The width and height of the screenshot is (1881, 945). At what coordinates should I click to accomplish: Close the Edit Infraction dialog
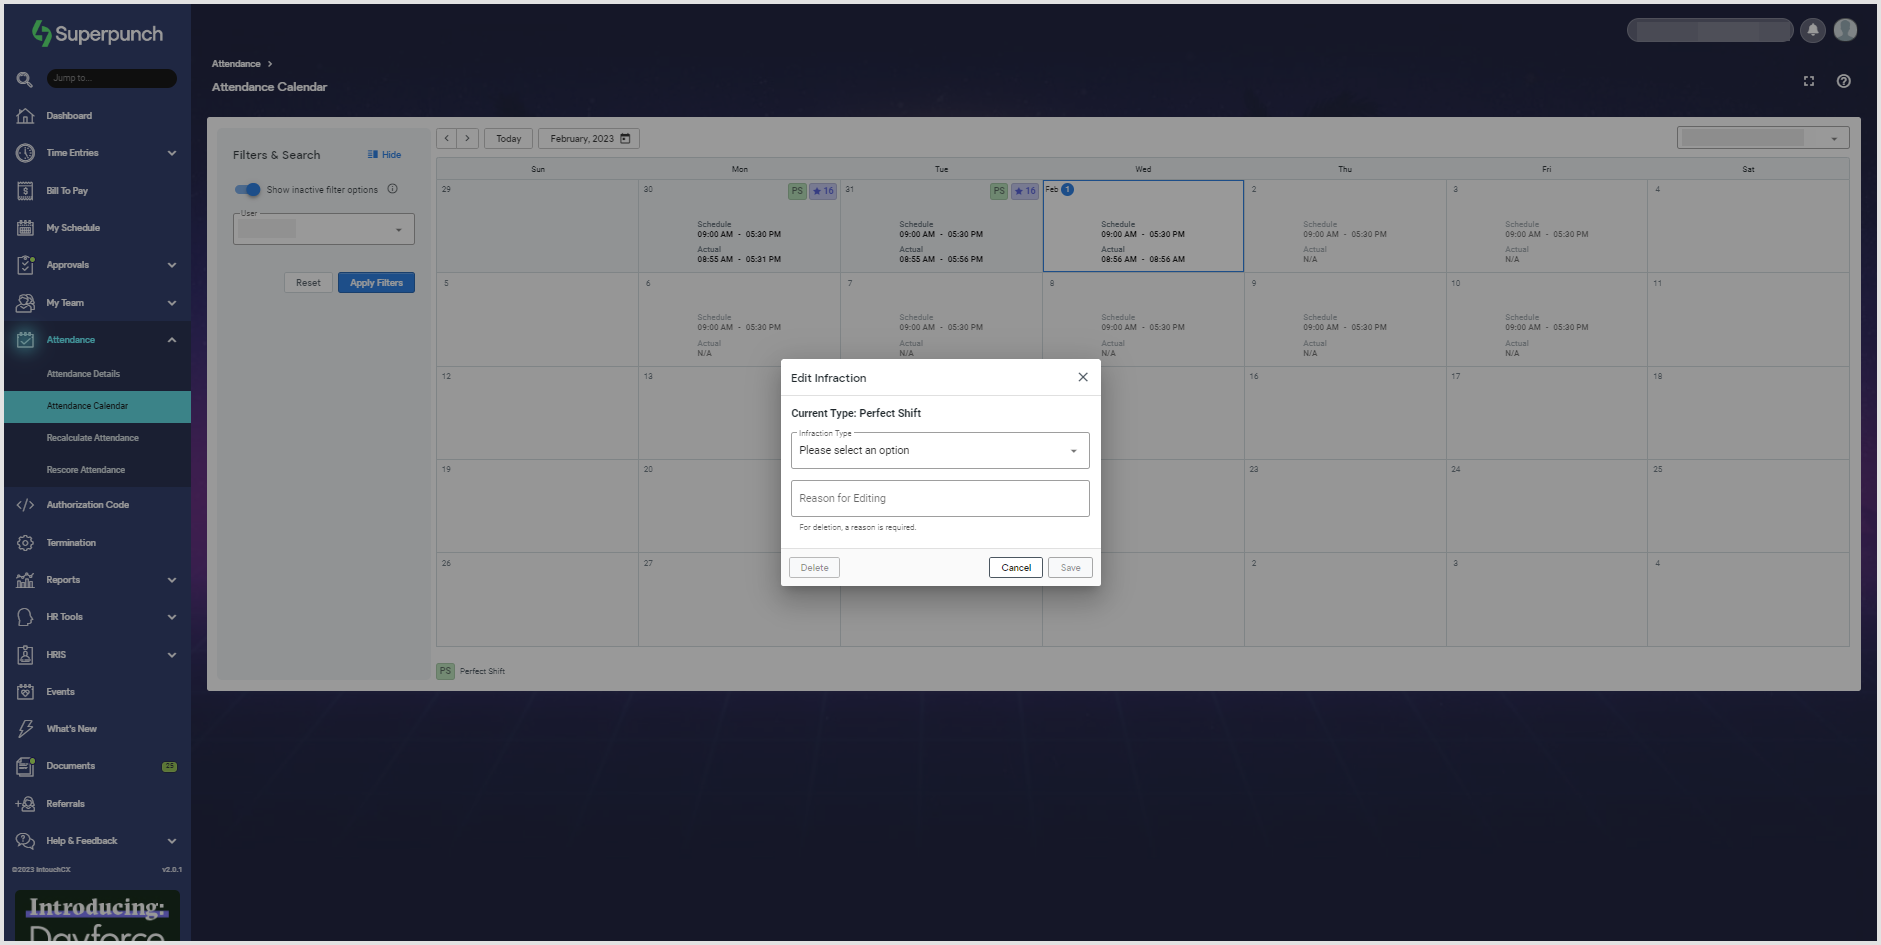pyautogui.click(x=1082, y=377)
